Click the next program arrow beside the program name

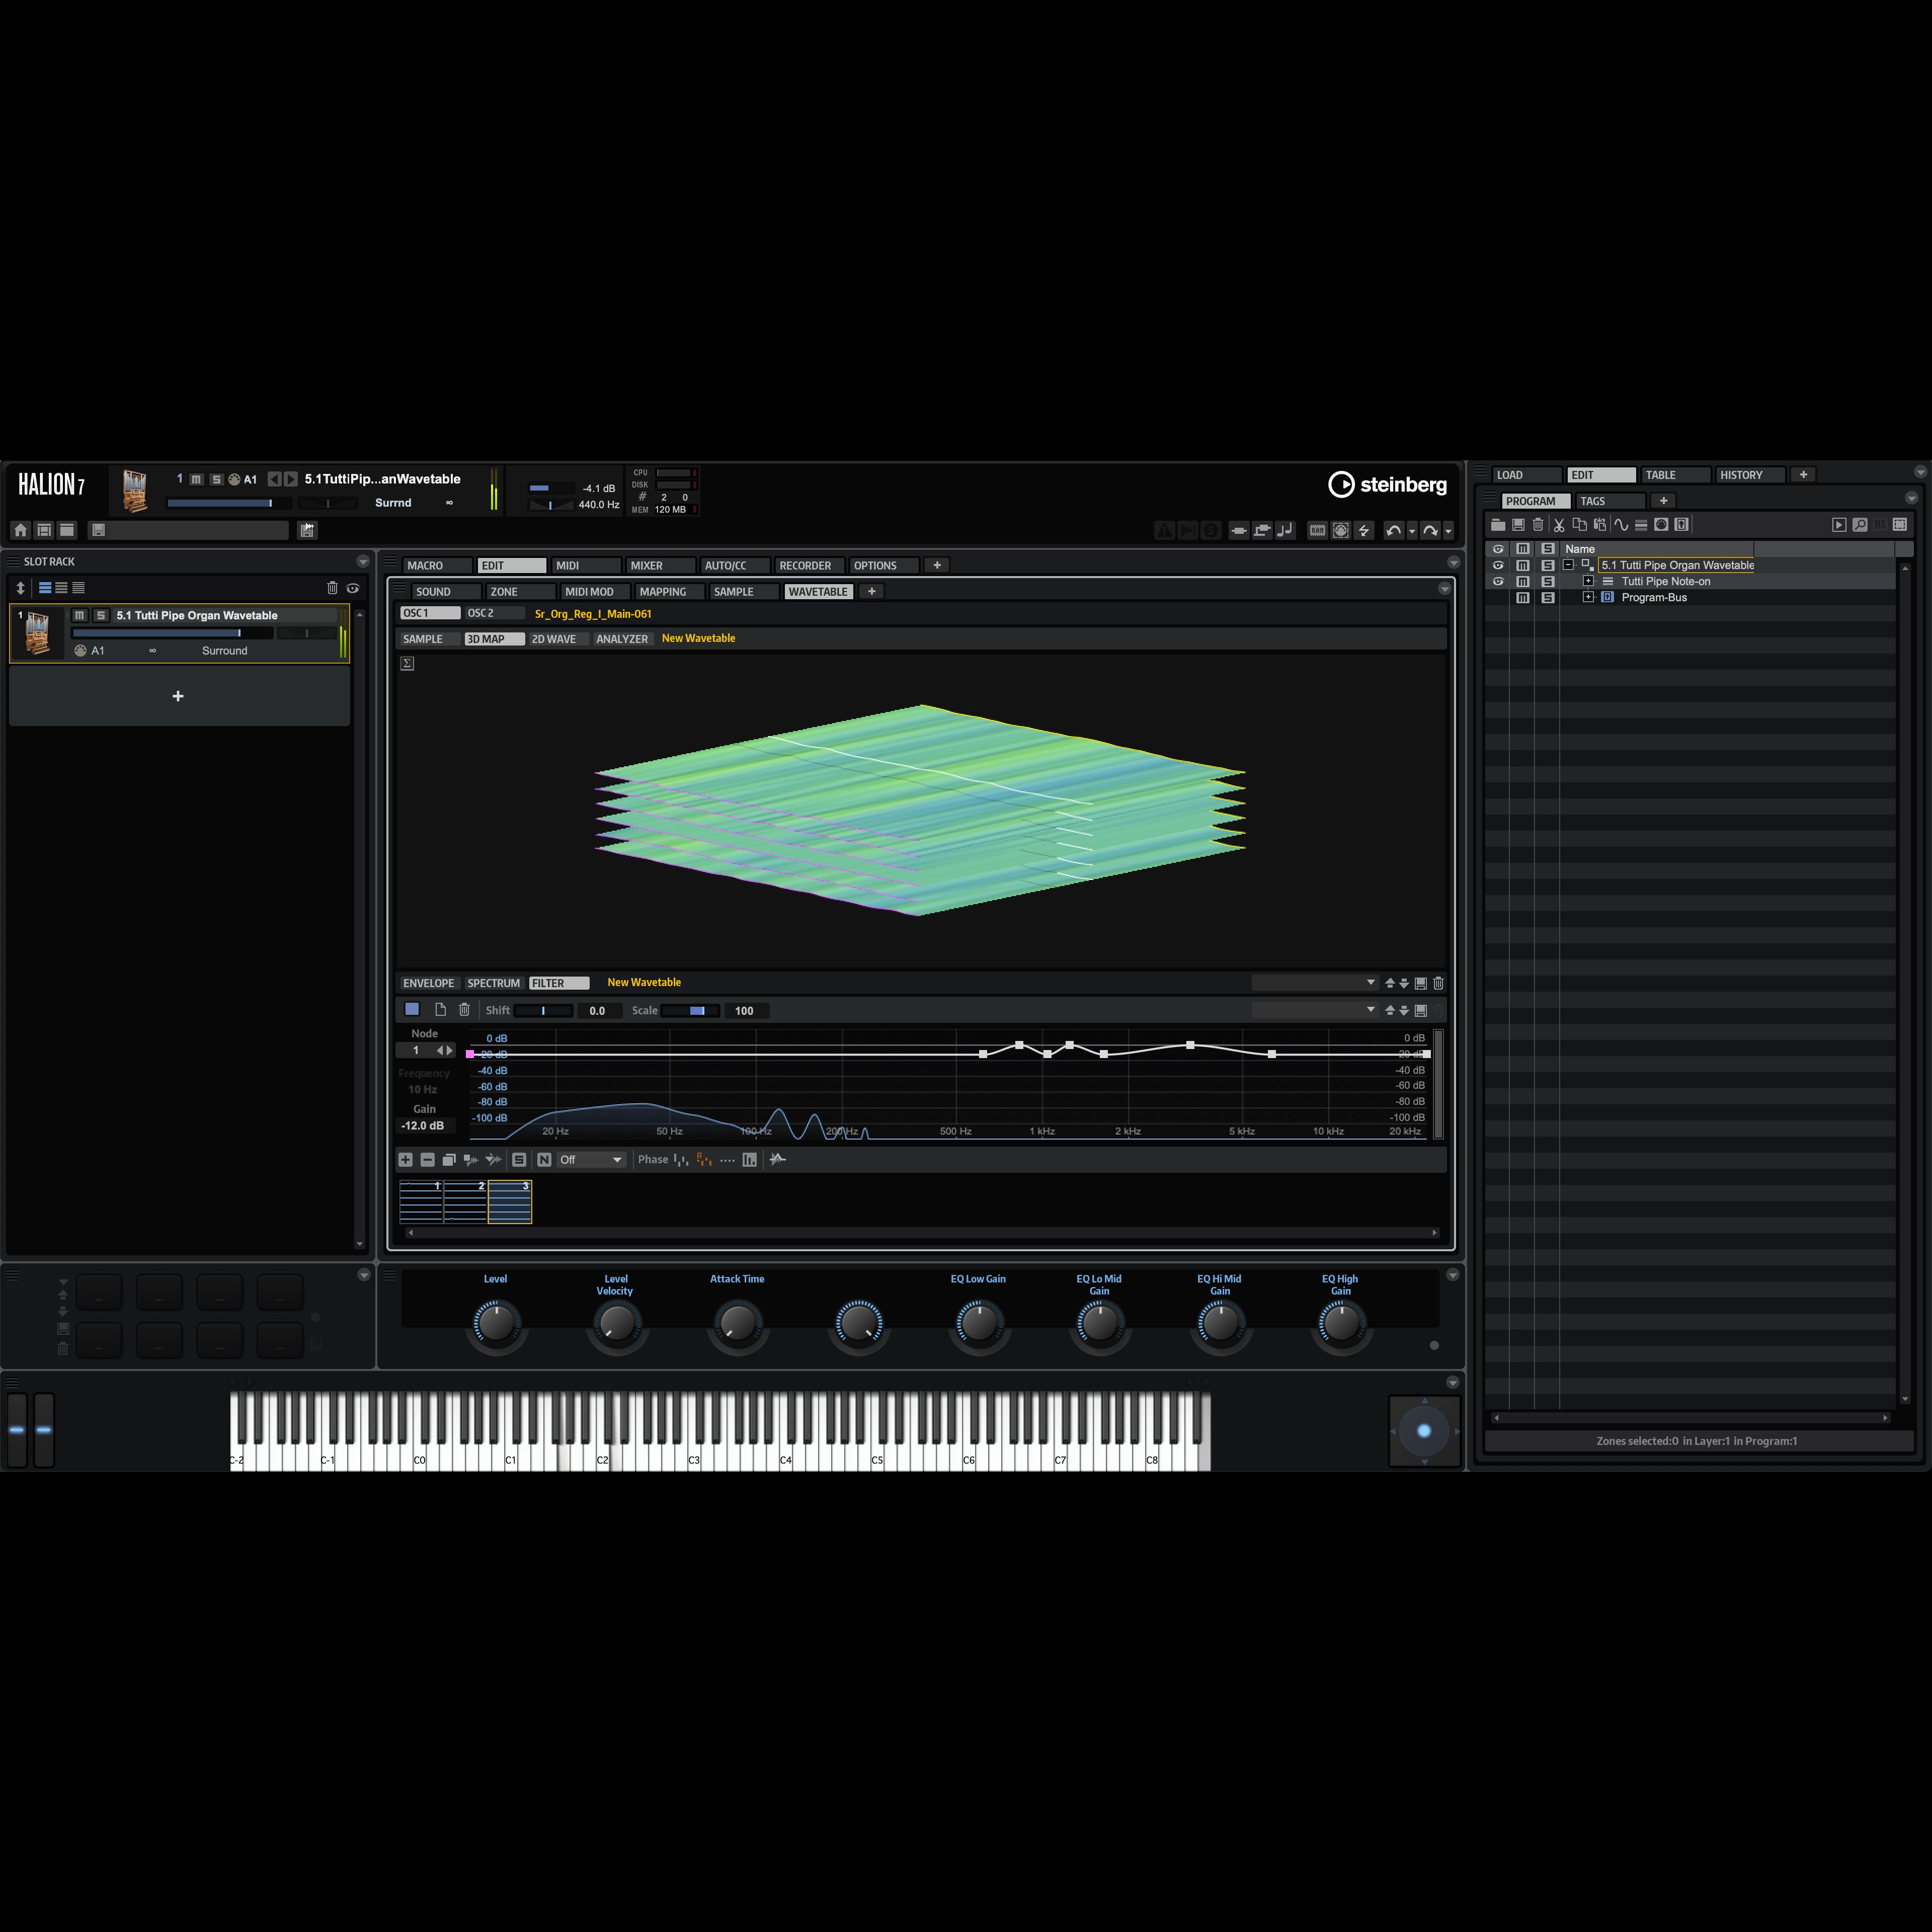click(291, 479)
